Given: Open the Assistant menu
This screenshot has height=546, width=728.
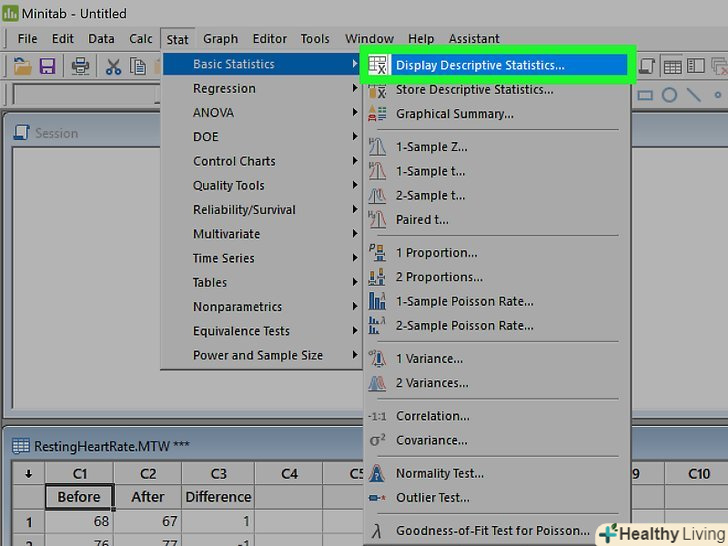Looking at the screenshot, I should (474, 39).
